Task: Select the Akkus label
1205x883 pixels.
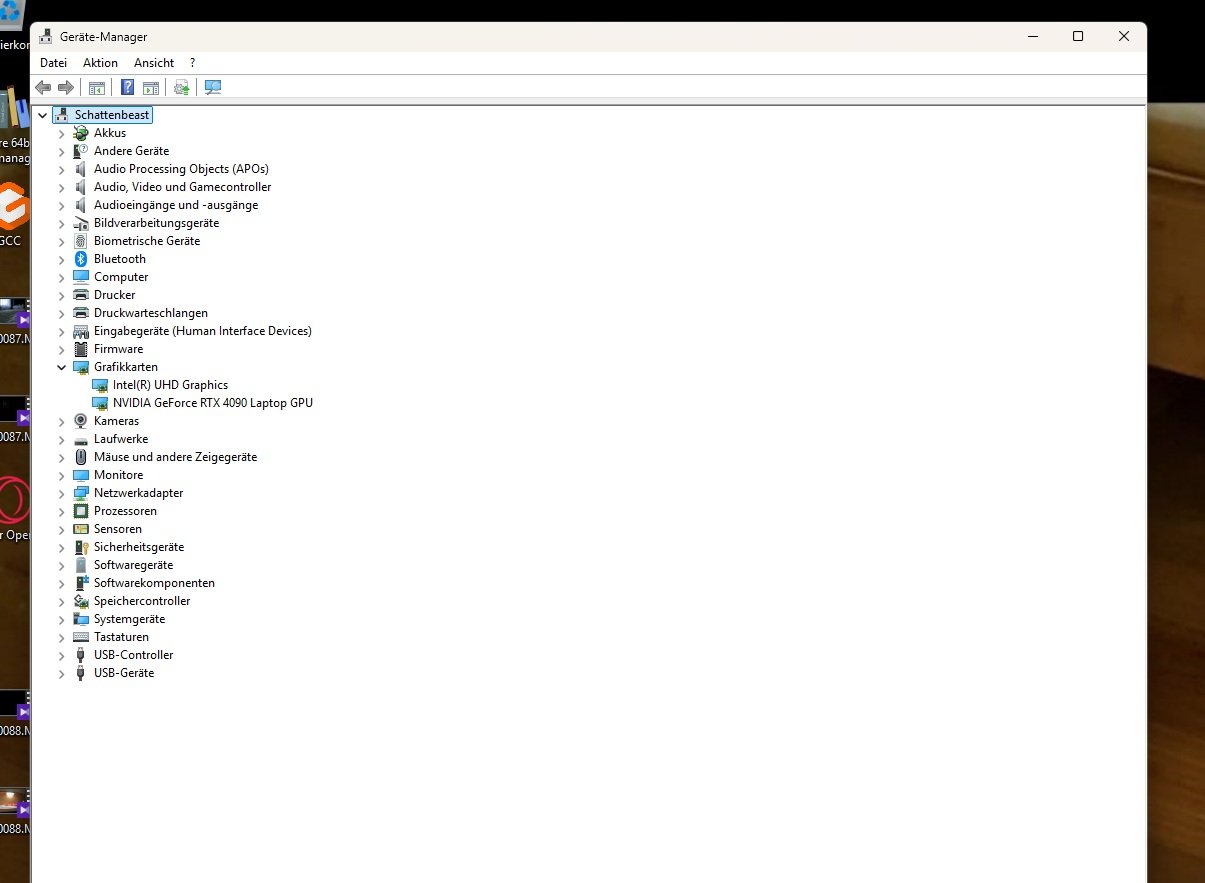Action: [x=110, y=133]
